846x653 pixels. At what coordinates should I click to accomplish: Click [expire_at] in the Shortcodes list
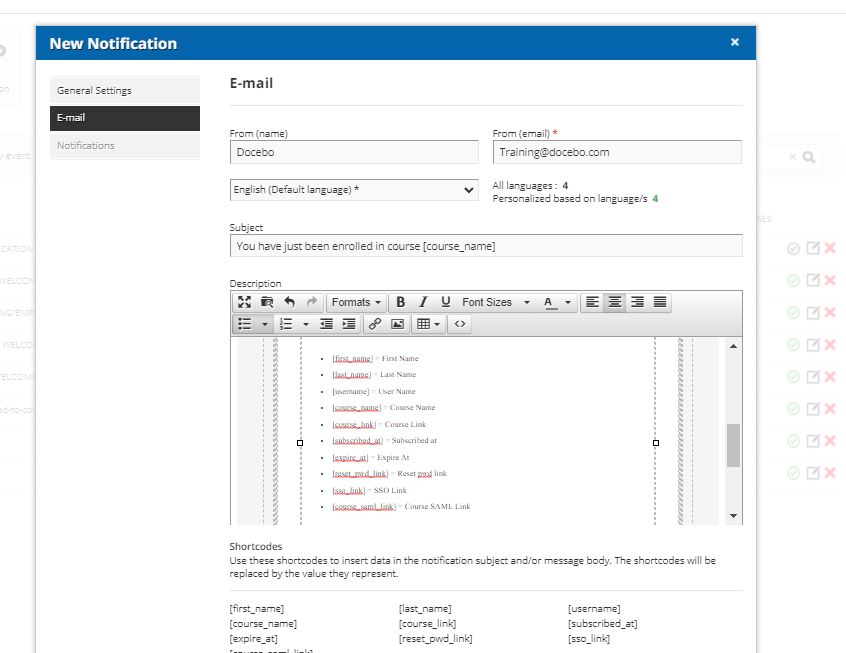pyautogui.click(x=254, y=639)
